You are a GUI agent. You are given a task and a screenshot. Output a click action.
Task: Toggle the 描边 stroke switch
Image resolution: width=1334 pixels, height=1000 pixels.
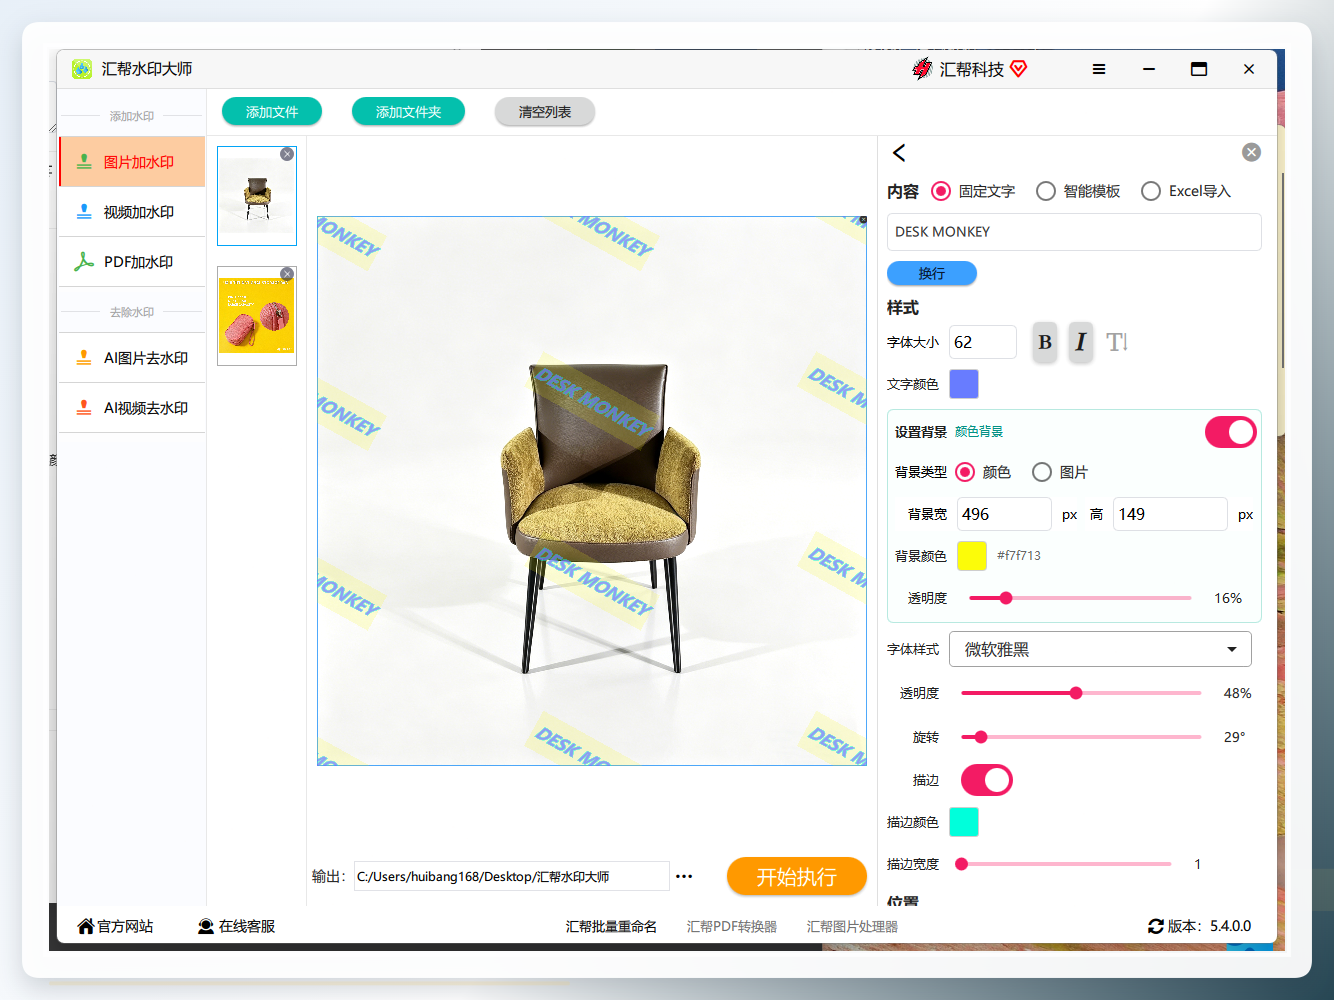click(987, 780)
